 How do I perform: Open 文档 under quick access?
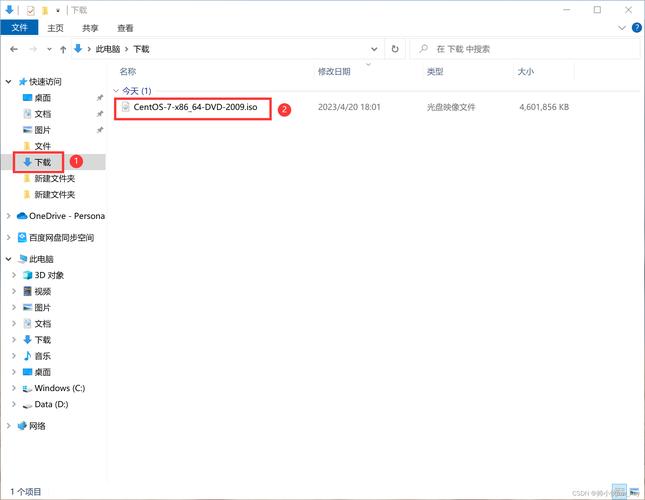[x=43, y=114]
